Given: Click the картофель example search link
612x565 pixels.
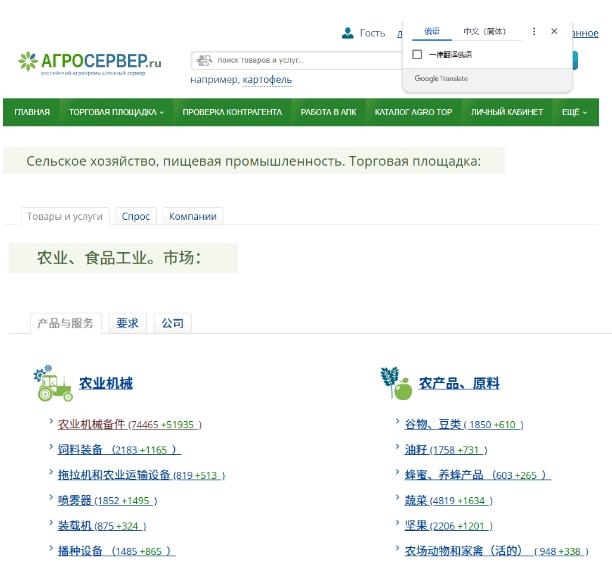Looking at the screenshot, I should tap(267, 80).
